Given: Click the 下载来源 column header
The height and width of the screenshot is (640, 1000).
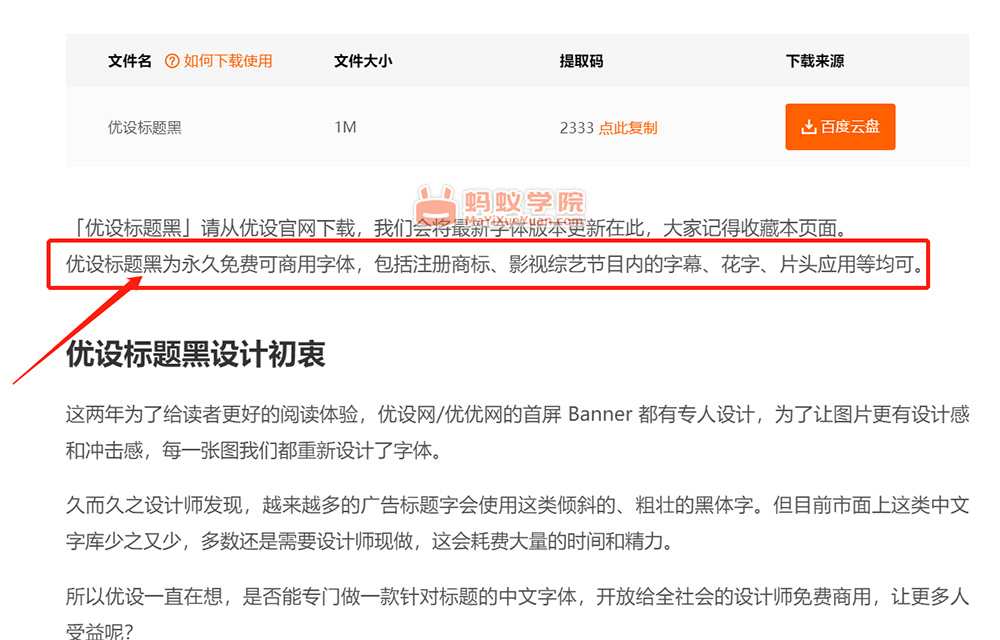Looking at the screenshot, I should (815, 61).
